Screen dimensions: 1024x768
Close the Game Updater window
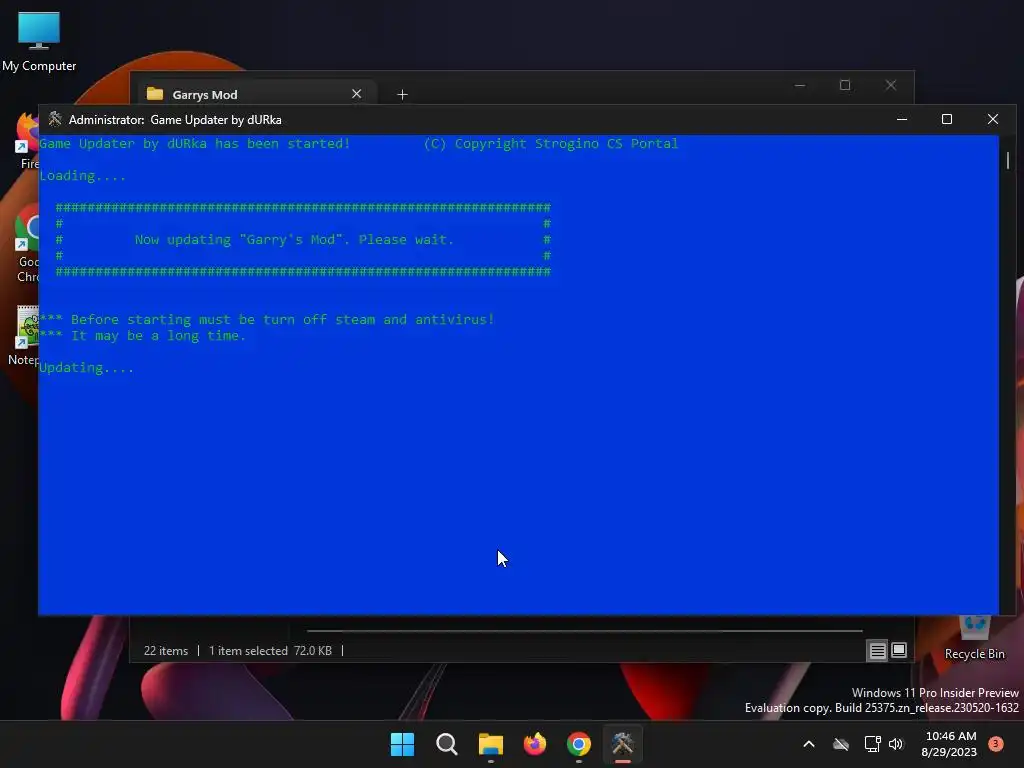click(993, 120)
